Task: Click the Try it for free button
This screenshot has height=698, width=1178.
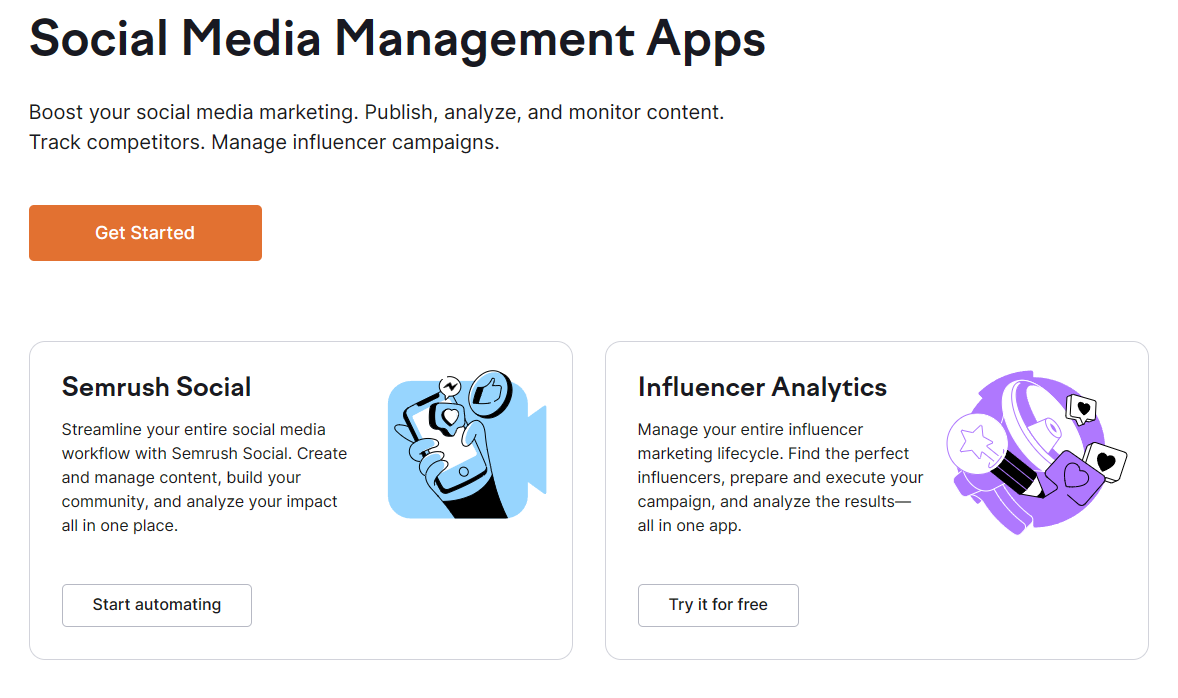Action: [718, 605]
